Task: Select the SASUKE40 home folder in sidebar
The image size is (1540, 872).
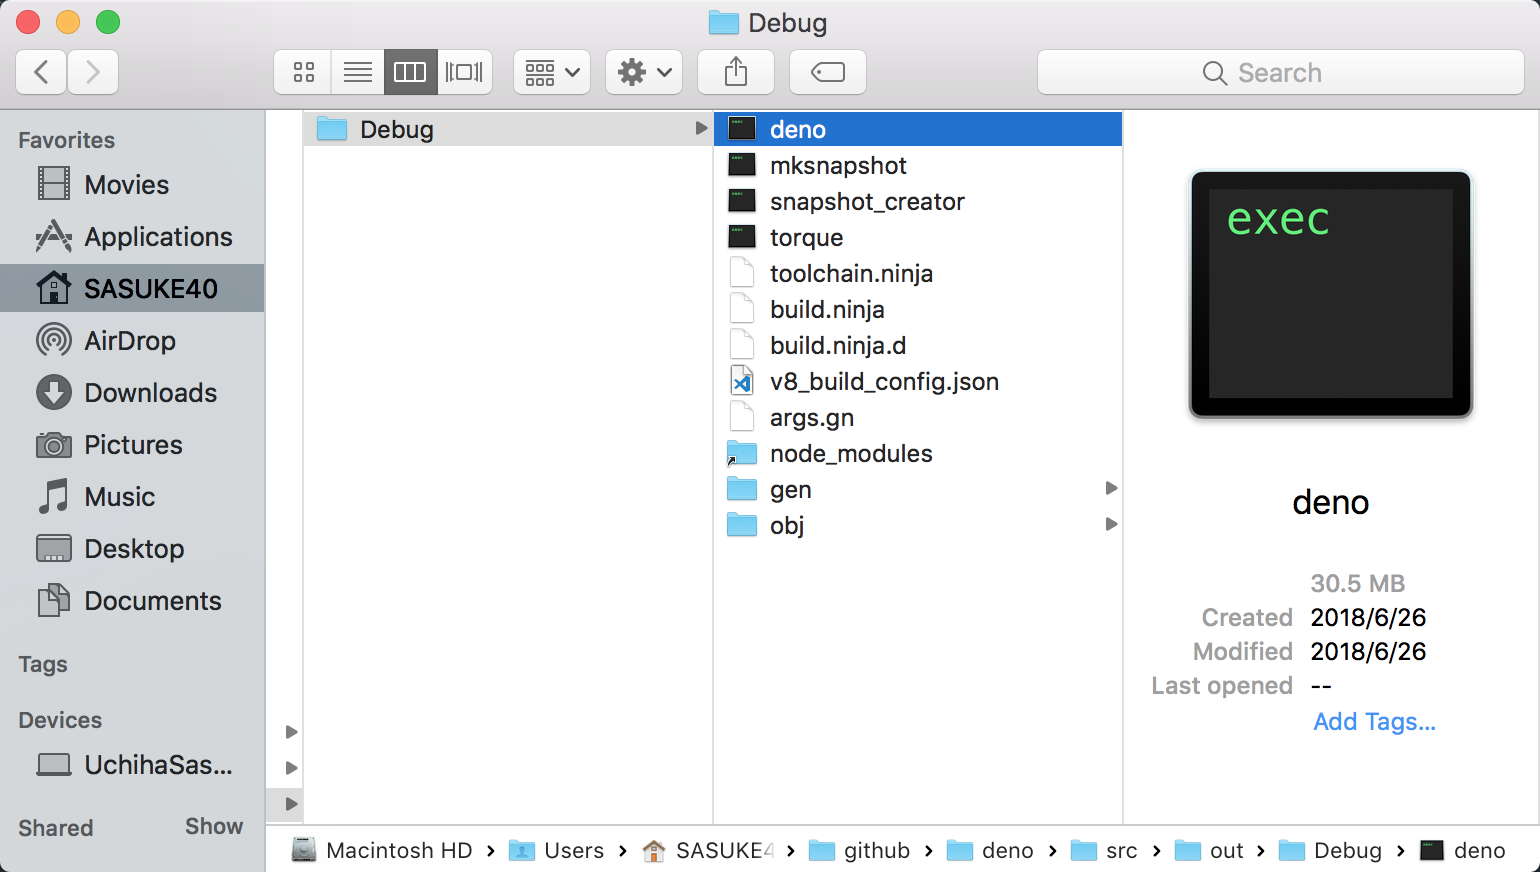Action: 132,288
